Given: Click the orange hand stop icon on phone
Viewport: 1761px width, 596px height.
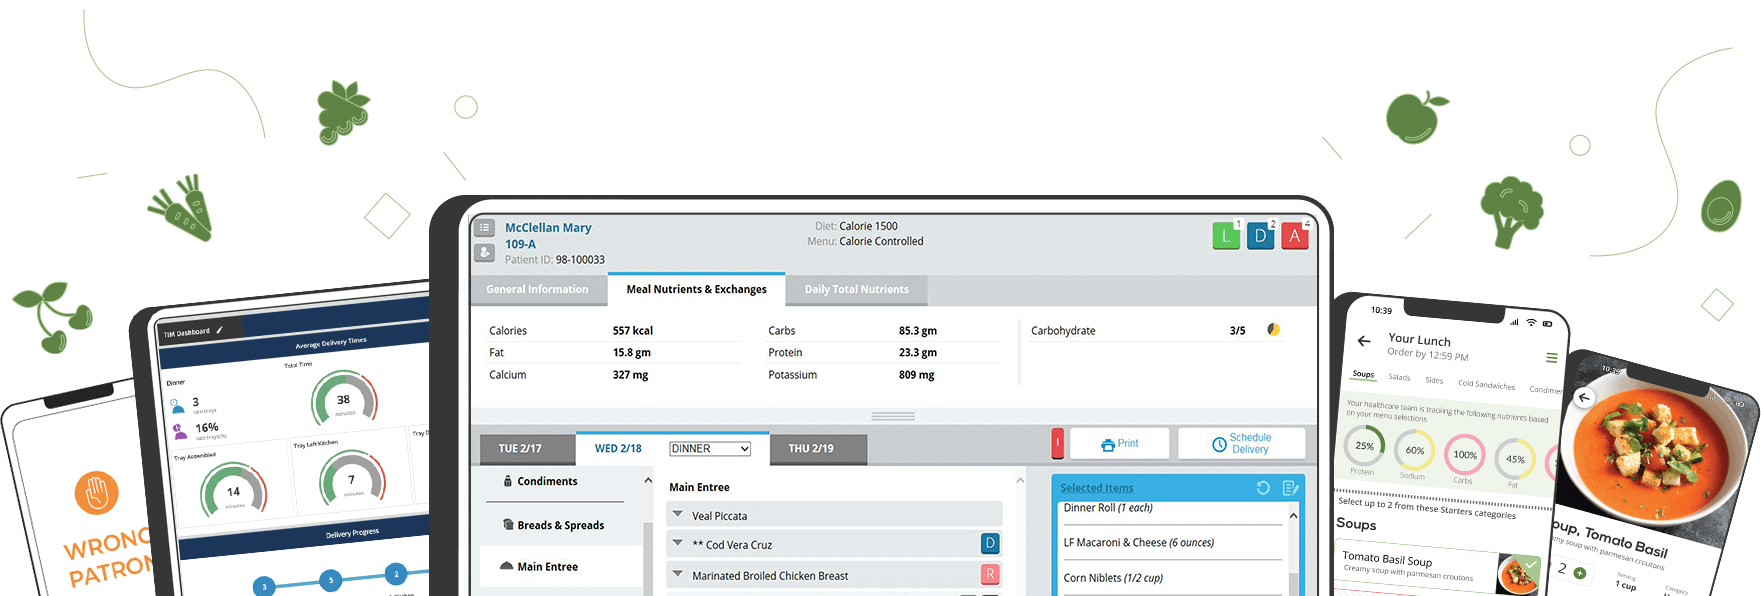Looking at the screenshot, I should (x=97, y=492).
